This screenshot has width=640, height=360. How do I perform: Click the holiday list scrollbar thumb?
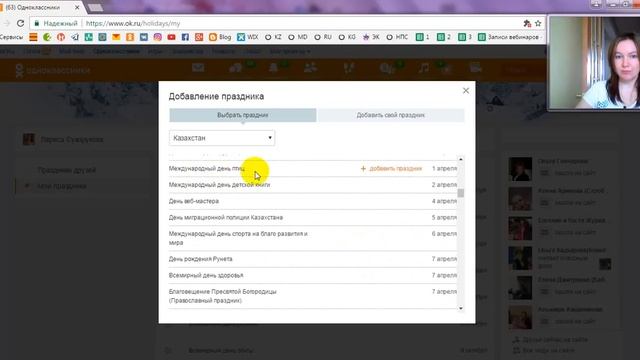461,193
